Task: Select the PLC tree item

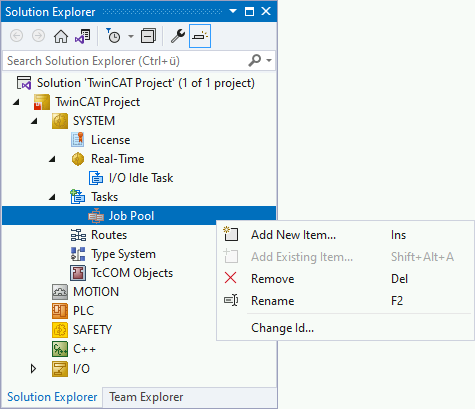Action: pyautogui.click(x=83, y=311)
